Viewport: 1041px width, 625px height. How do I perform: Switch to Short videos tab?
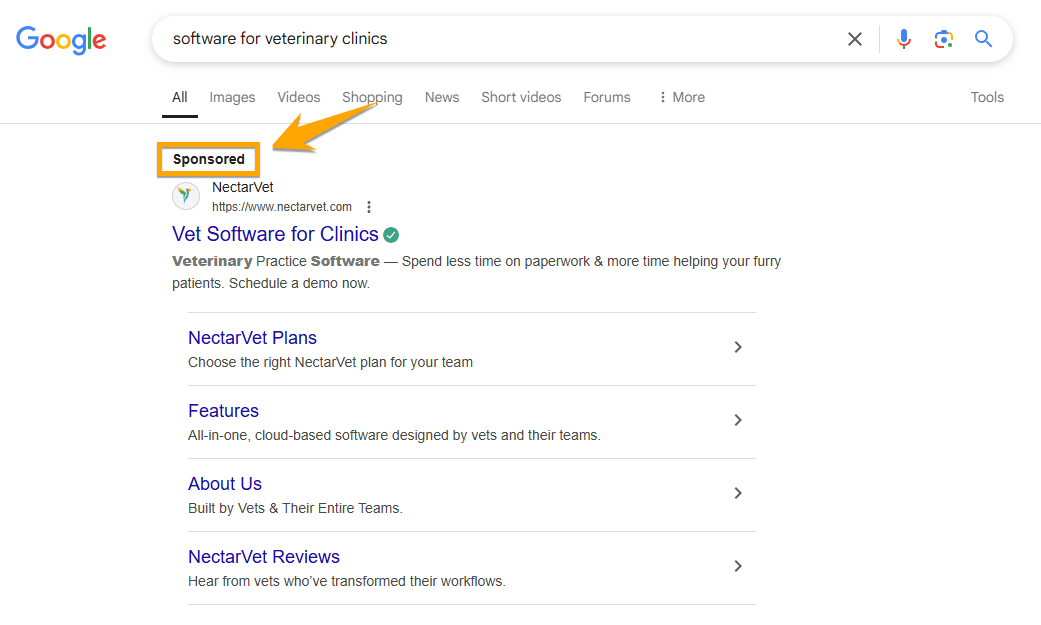click(x=521, y=98)
